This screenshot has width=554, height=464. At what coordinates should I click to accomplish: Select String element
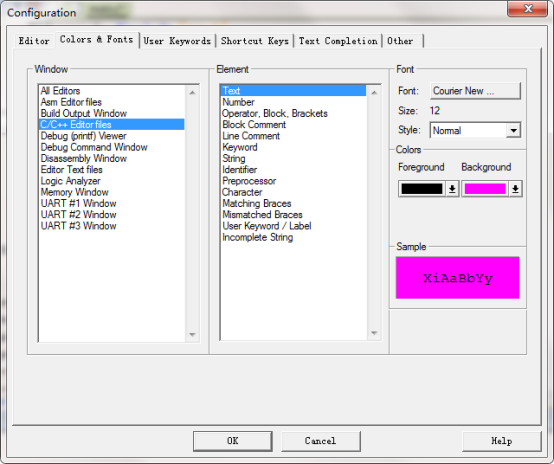(x=294, y=158)
